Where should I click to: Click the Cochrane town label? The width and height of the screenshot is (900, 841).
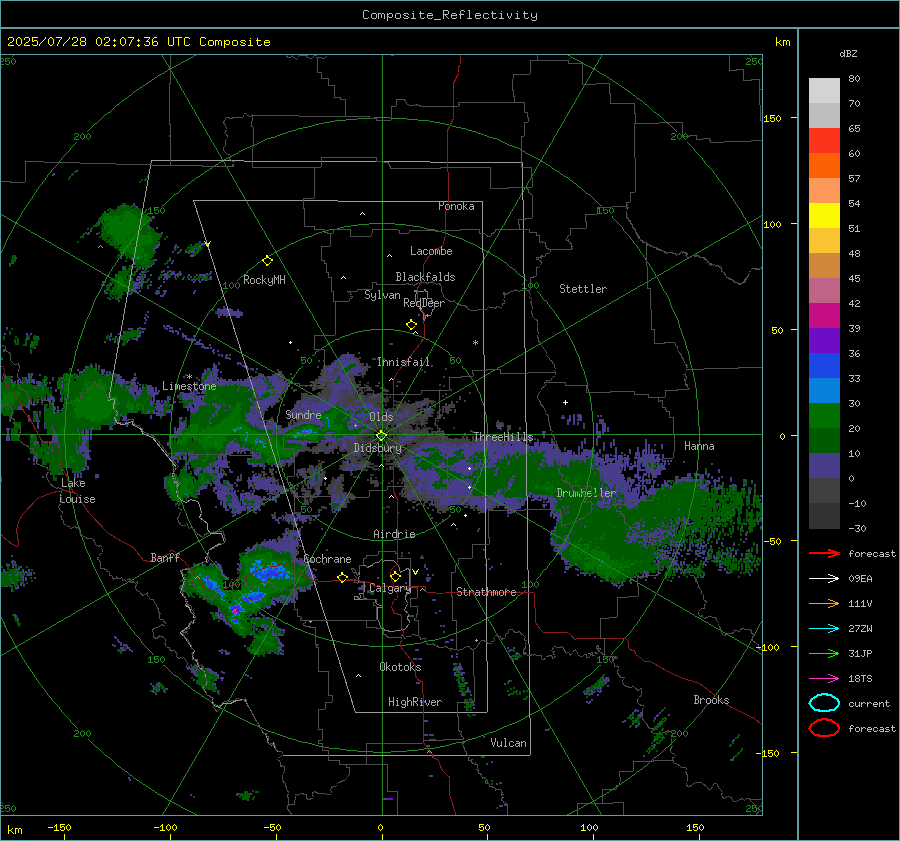pyautogui.click(x=327, y=559)
